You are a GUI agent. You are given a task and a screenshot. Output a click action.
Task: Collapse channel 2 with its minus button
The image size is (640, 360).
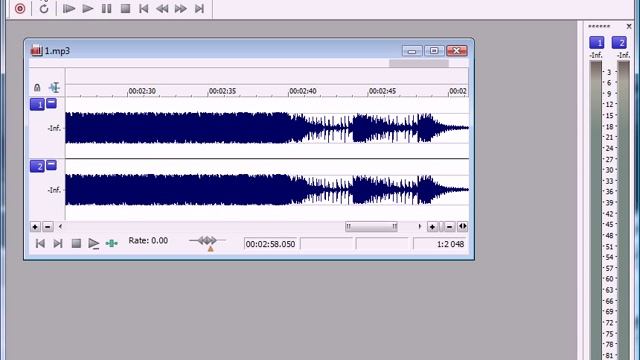51,165
